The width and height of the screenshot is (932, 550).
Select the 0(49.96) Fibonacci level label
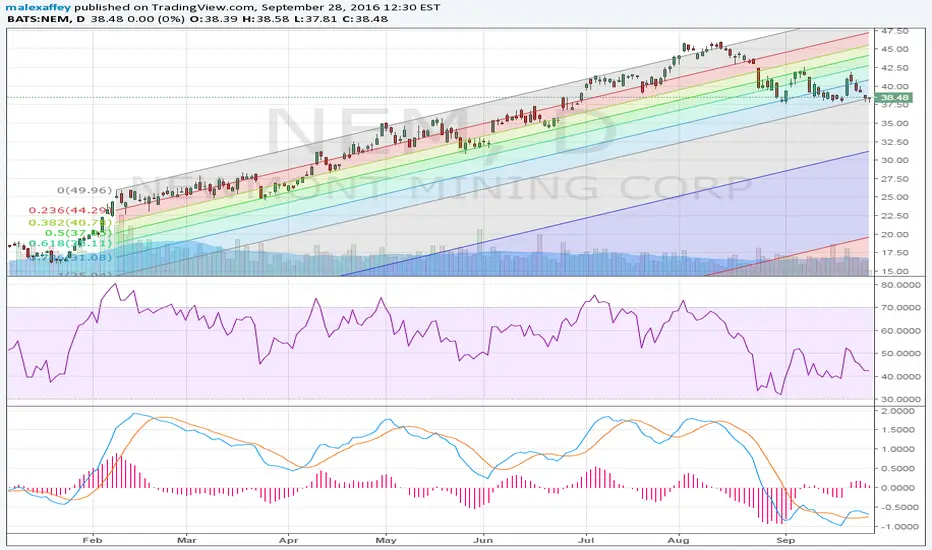(84, 190)
